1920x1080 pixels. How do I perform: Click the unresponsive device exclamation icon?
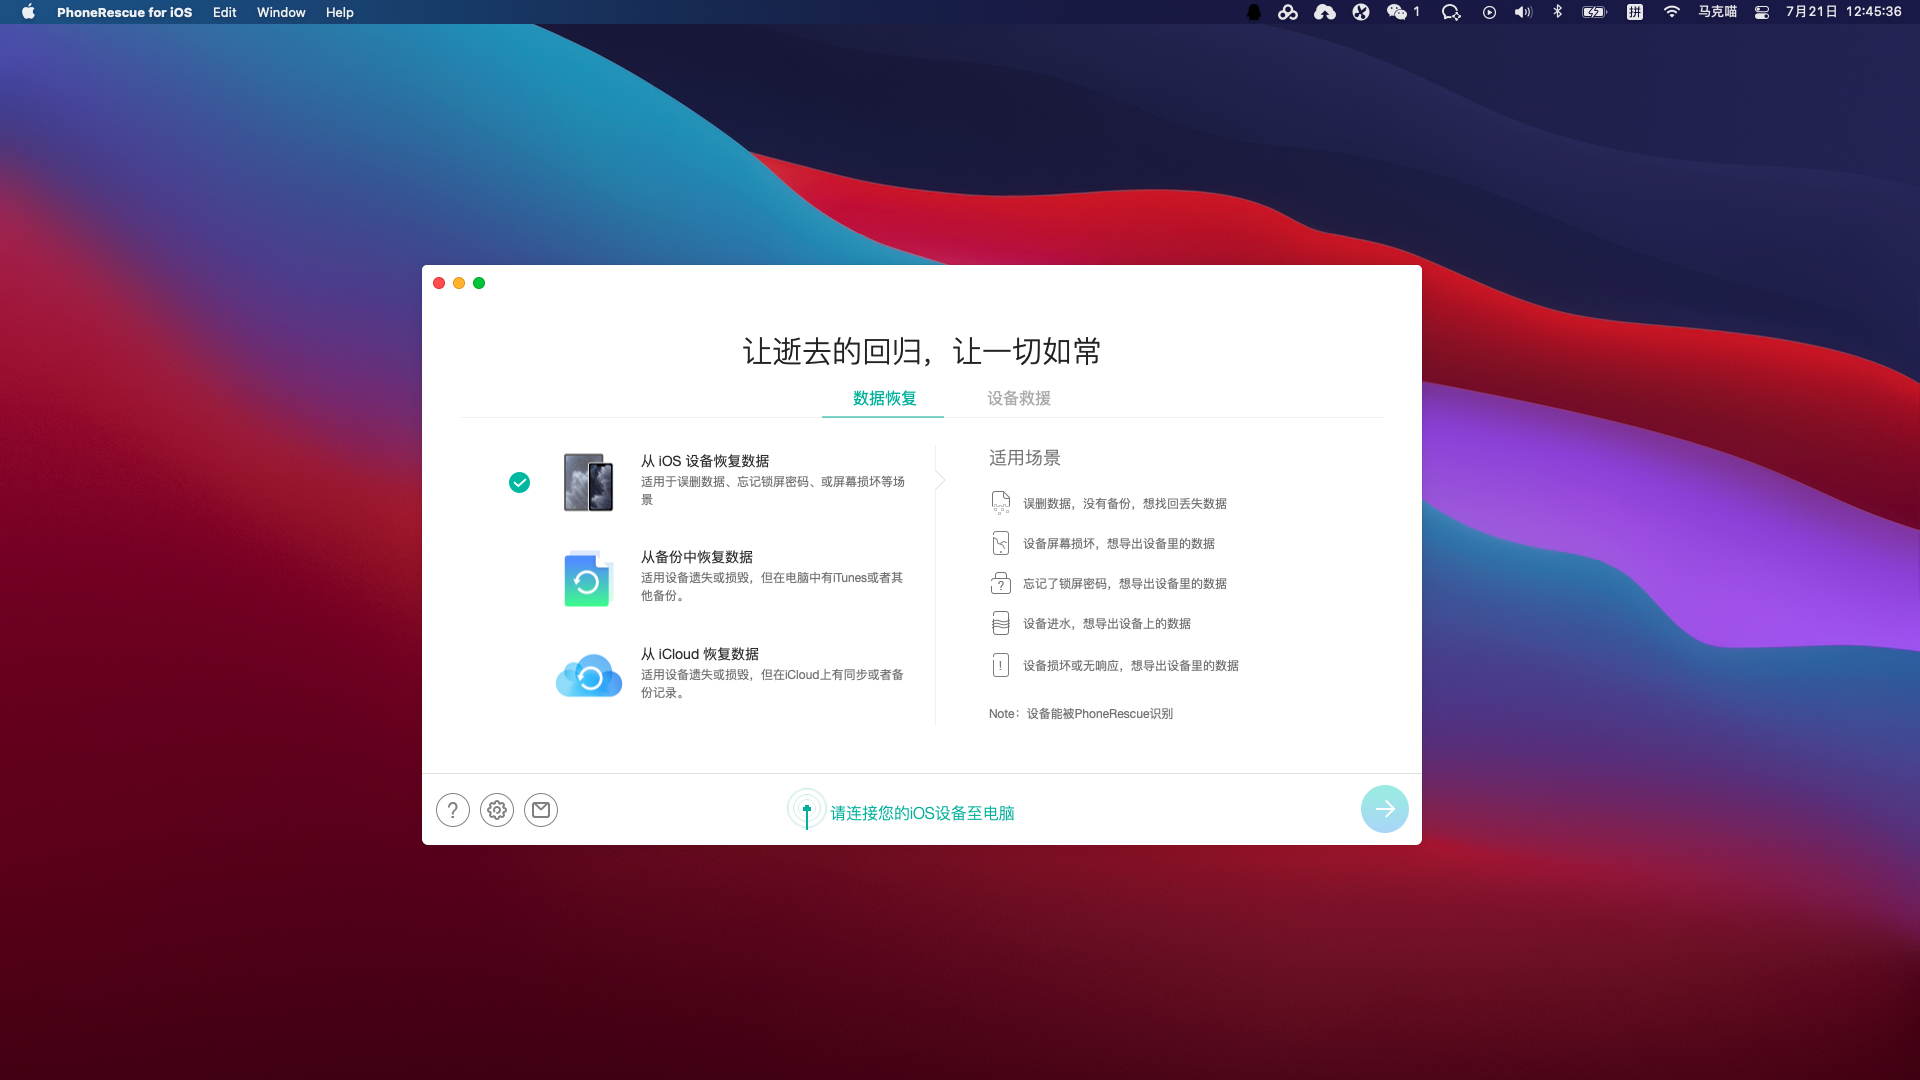pyautogui.click(x=1000, y=665)
